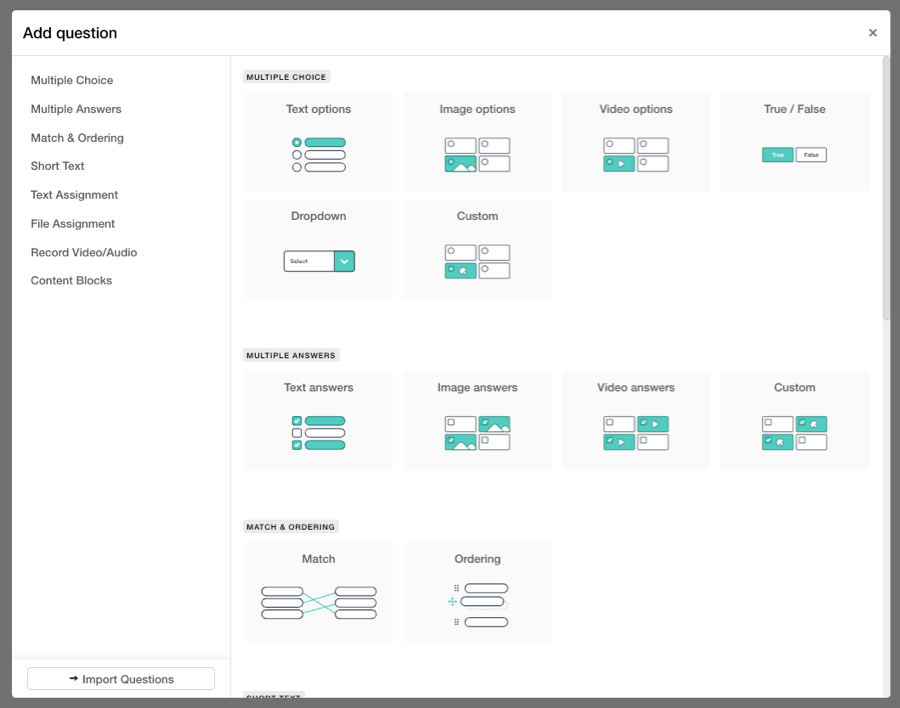900x708 pixels.
Task: Go to Record Video/Audio category
Action: point(84,252)
